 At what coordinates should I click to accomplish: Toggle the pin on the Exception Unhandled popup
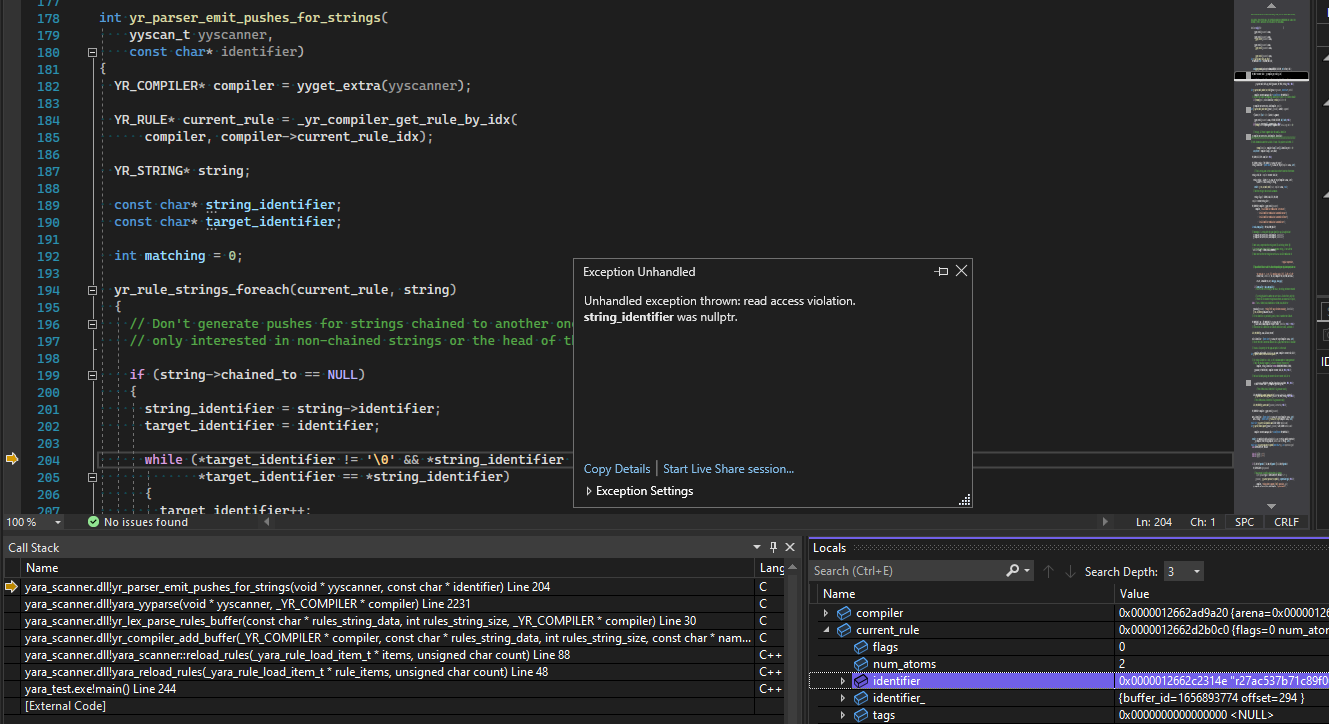940,270
